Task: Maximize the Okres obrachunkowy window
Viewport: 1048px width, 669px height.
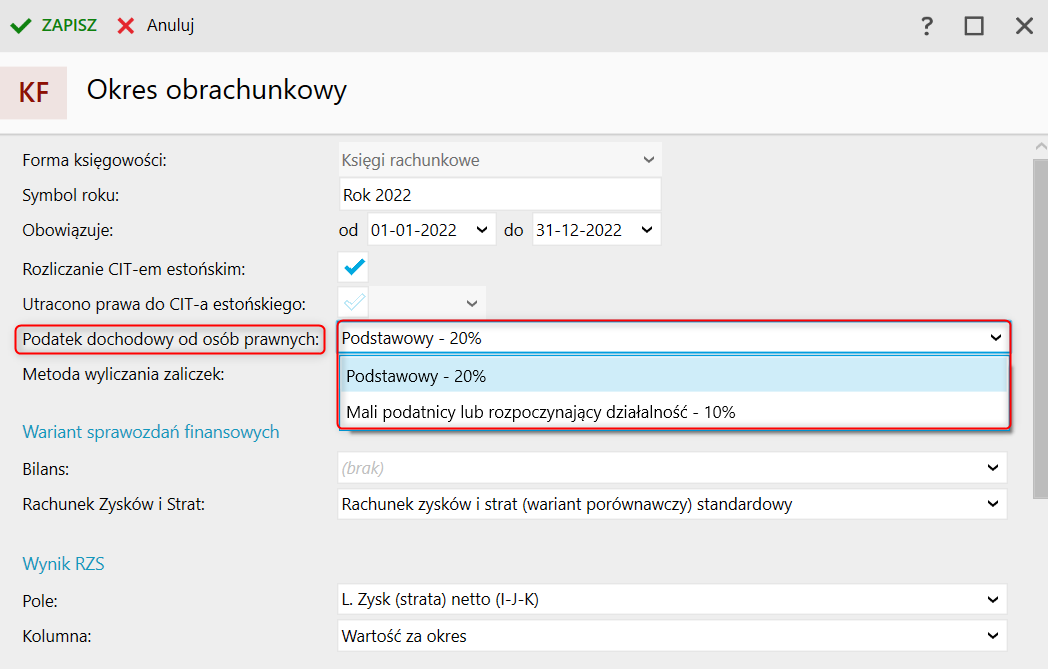Action: (x=974, y=26)
